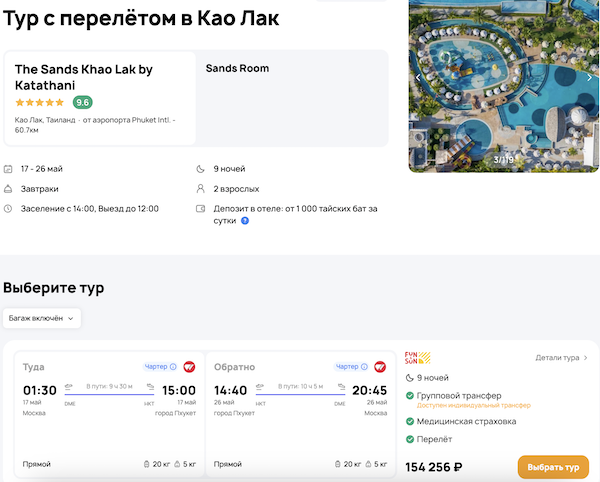Click the Fun Sun tour operator logo
Screen dimensions: 600x482
(x=417, y=358)
